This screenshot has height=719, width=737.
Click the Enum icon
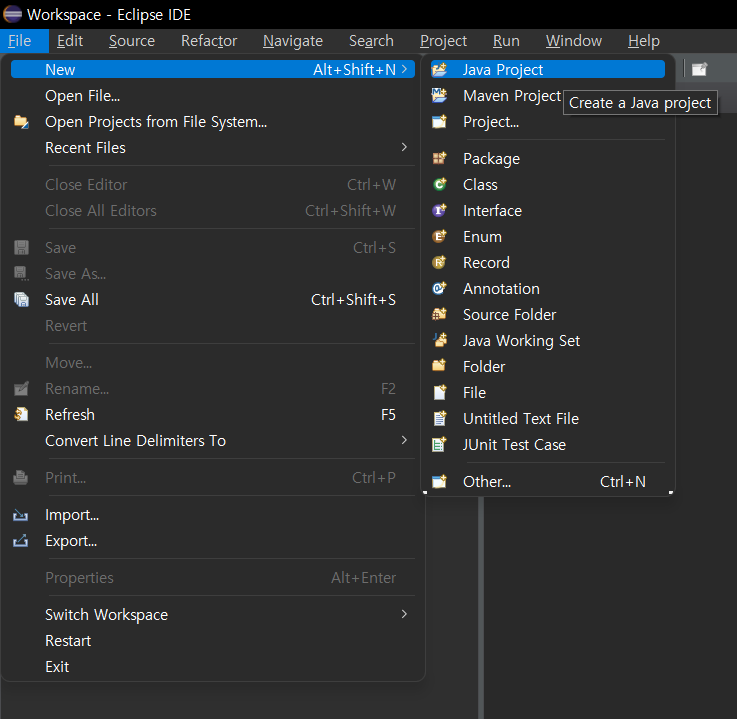tap(439, 237)
